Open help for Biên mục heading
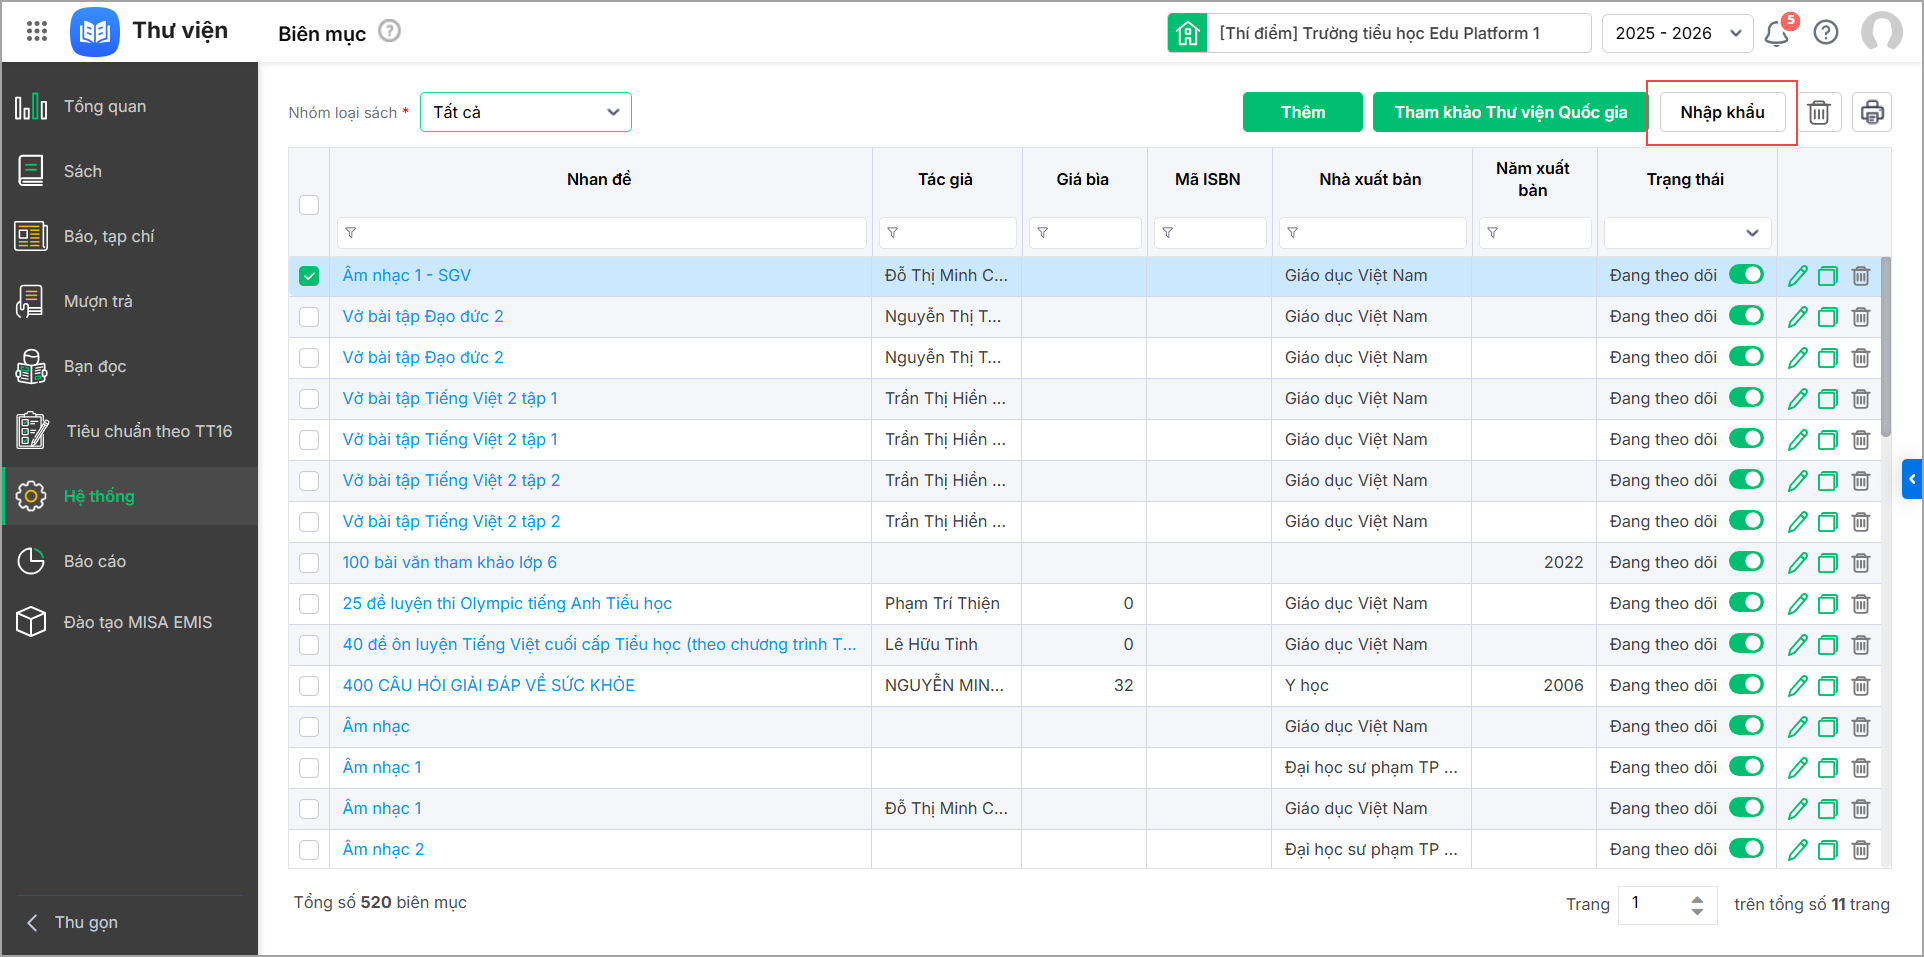Image resolution: width=1924 pixels, height=957 pixels. click(390, 31)
